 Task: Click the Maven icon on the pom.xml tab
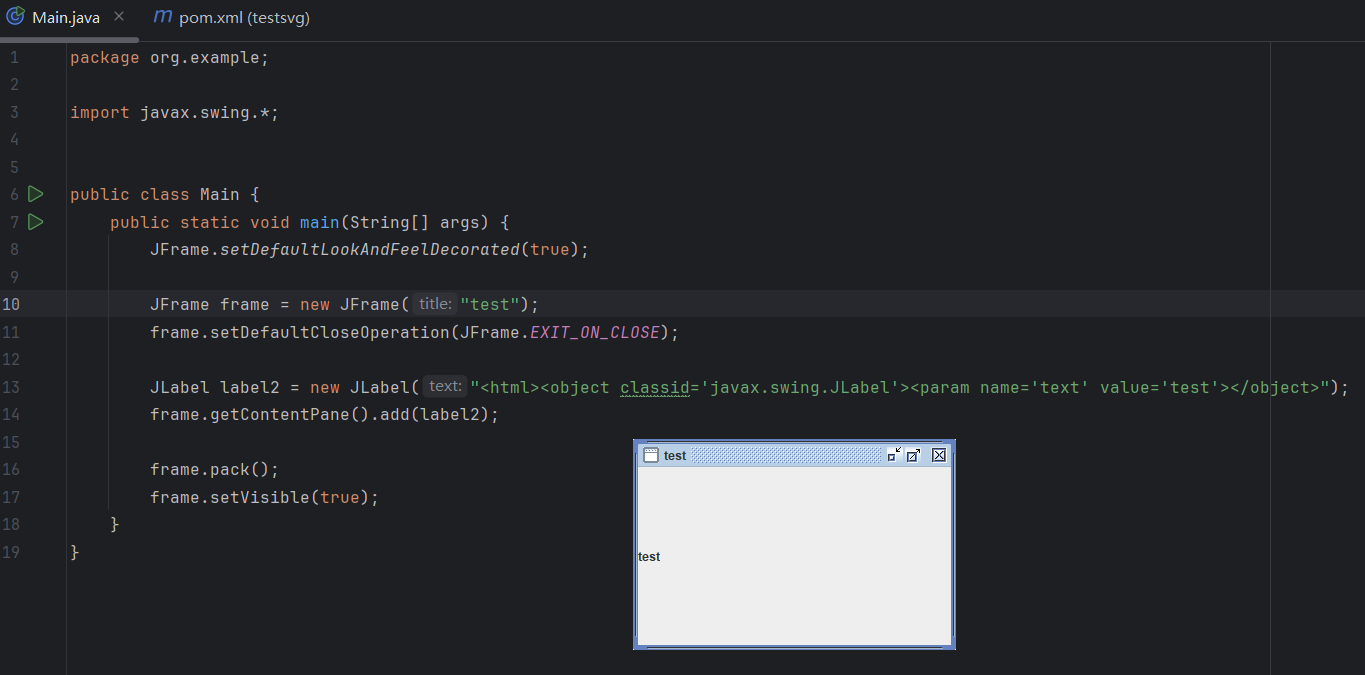pos(163,17)
